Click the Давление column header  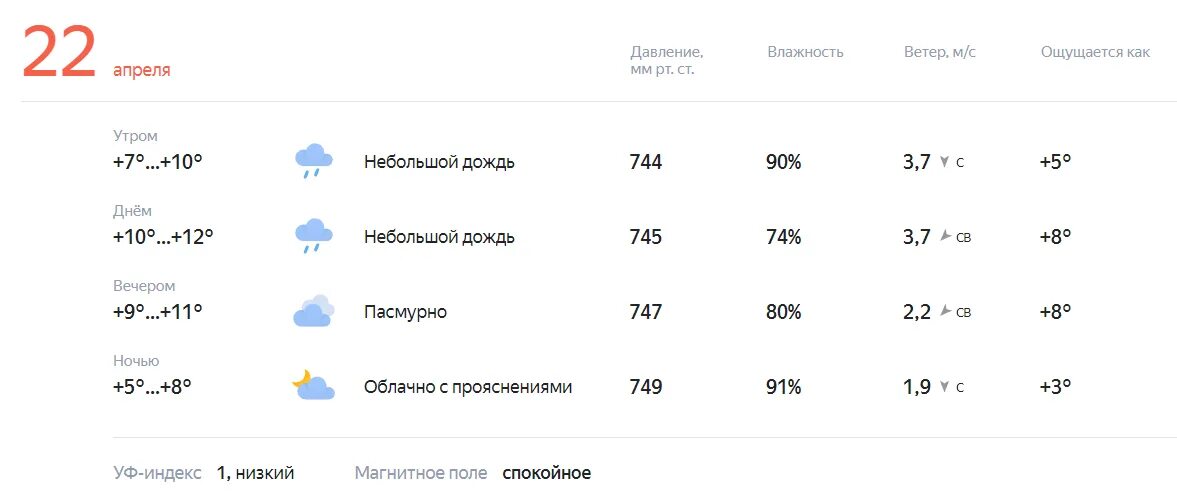click(667, 61)
